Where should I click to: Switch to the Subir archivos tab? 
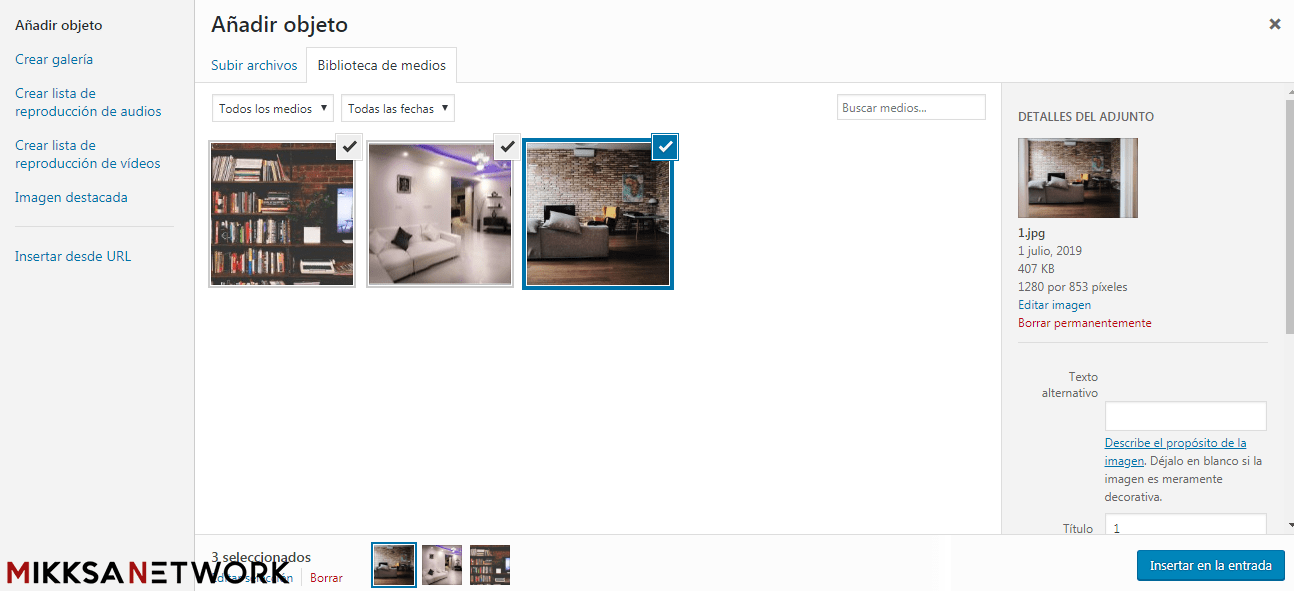click(254, 65)
